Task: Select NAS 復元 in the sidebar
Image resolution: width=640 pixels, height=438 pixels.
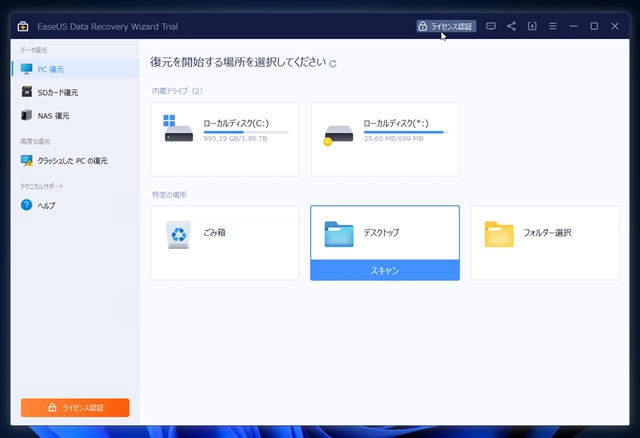Action: click(x=76, y=116)
